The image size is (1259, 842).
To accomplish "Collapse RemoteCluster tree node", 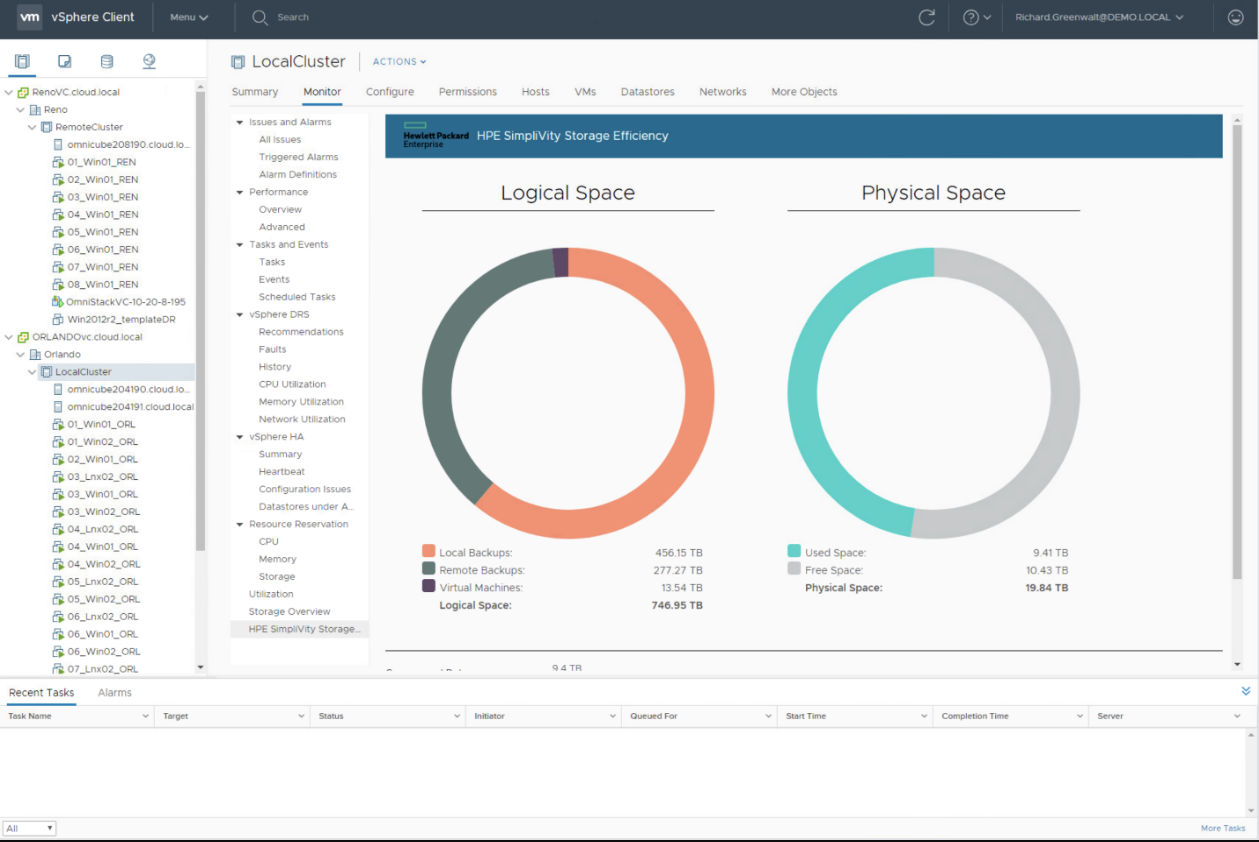I will click(32, 127).
